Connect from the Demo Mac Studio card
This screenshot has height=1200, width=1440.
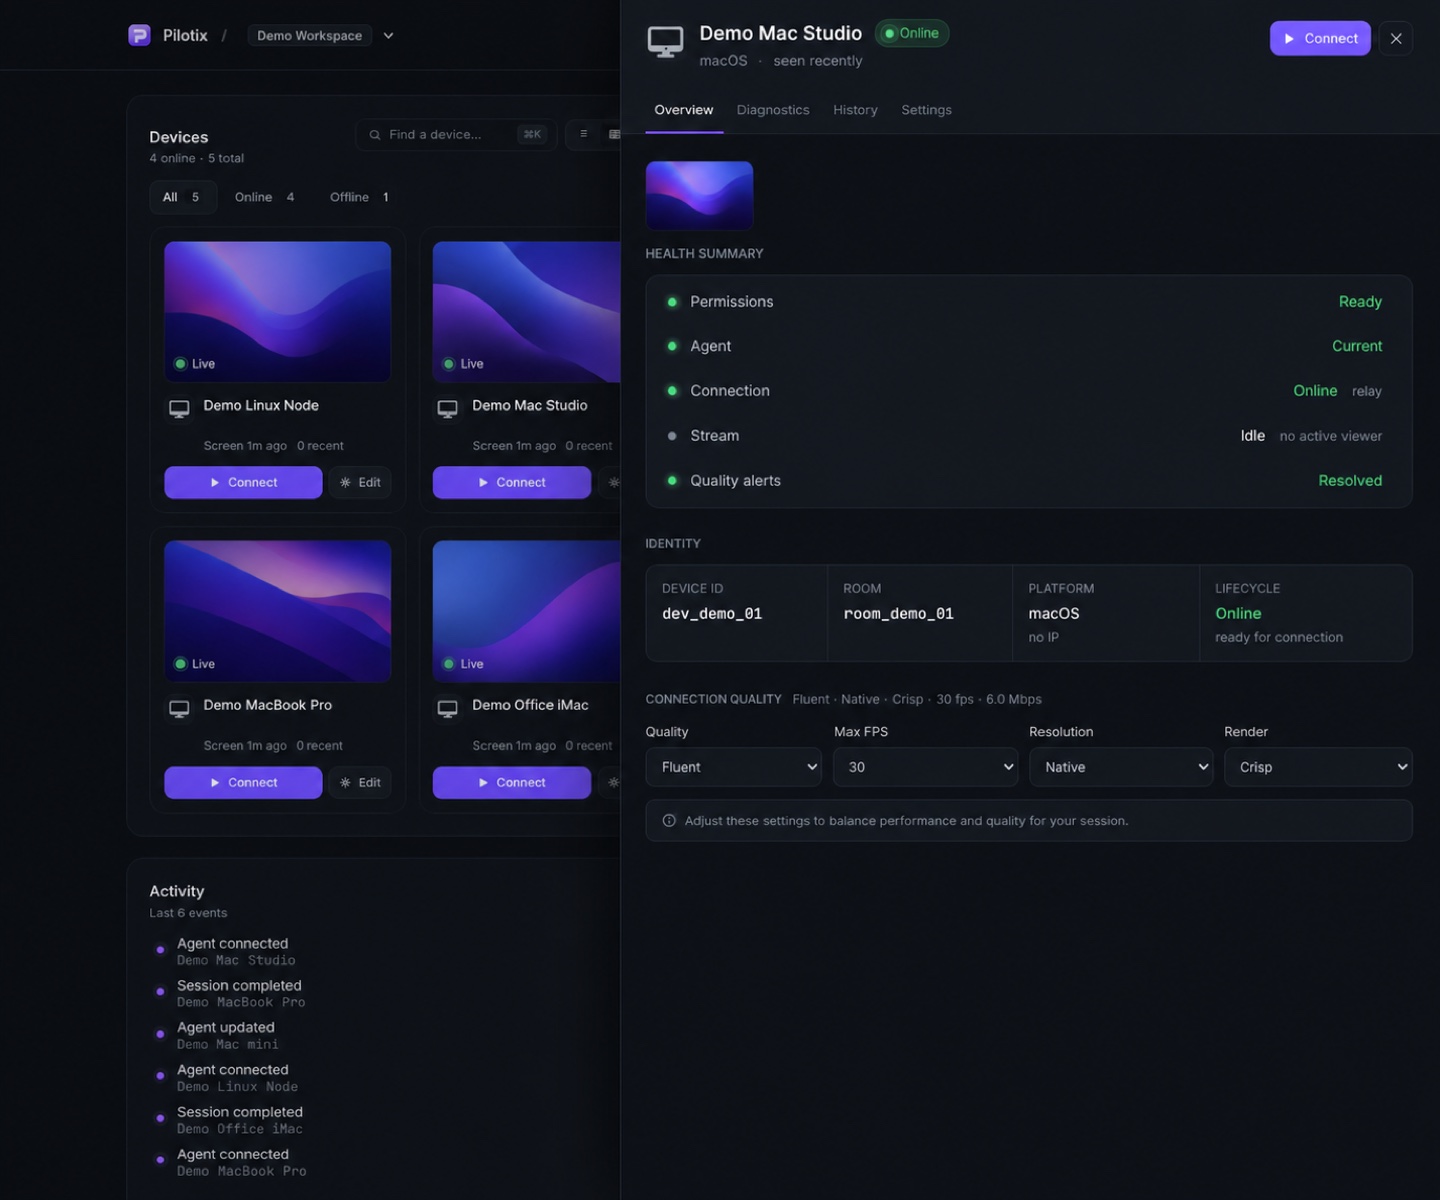tap(512, 482)
